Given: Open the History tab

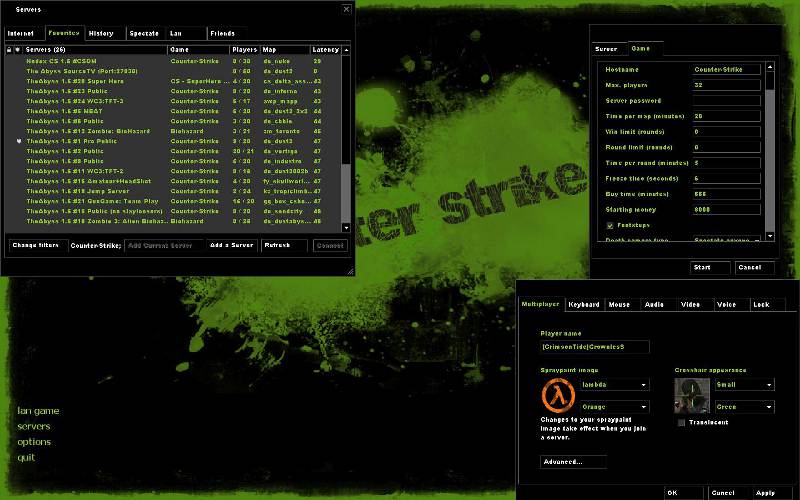Looking at the screenshot, I should [x=105, y=34].
